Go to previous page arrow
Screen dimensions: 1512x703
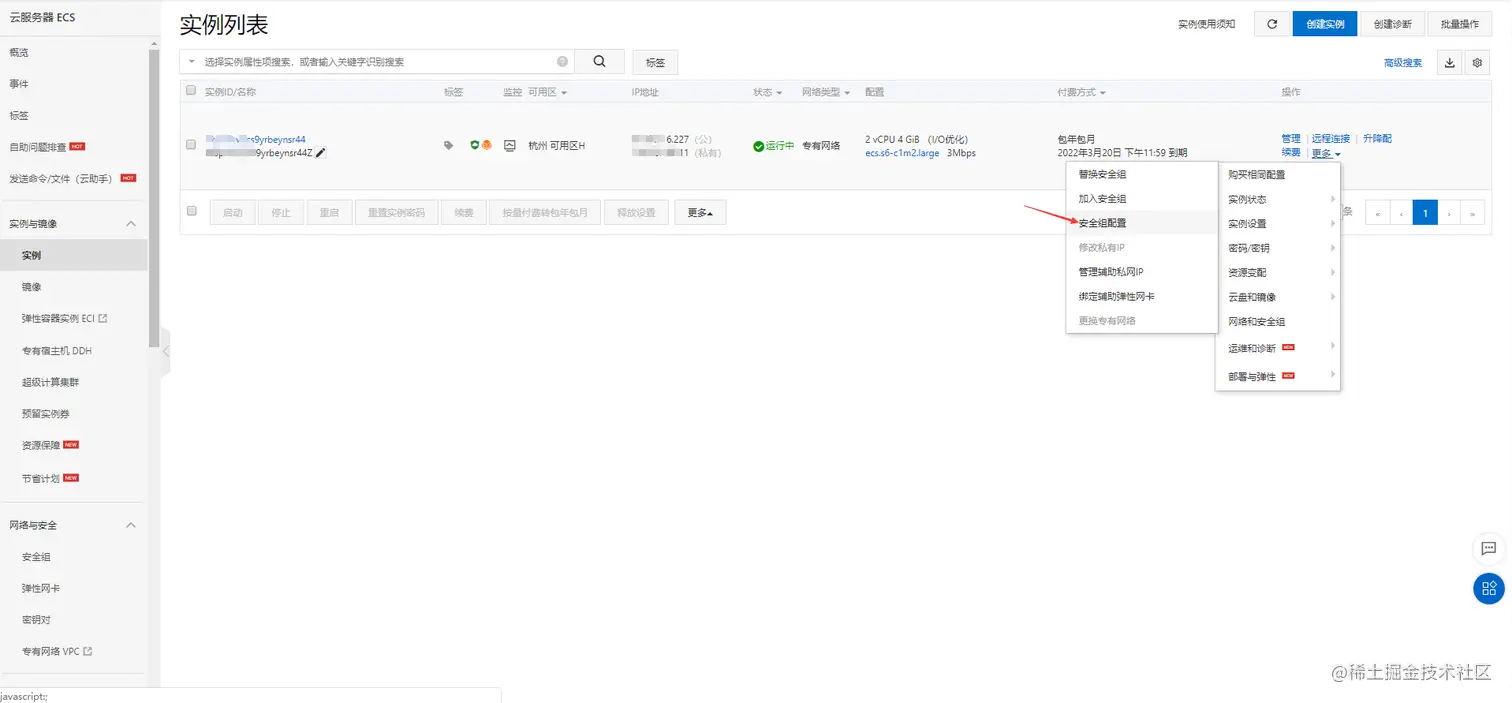tap(1401, 212)
